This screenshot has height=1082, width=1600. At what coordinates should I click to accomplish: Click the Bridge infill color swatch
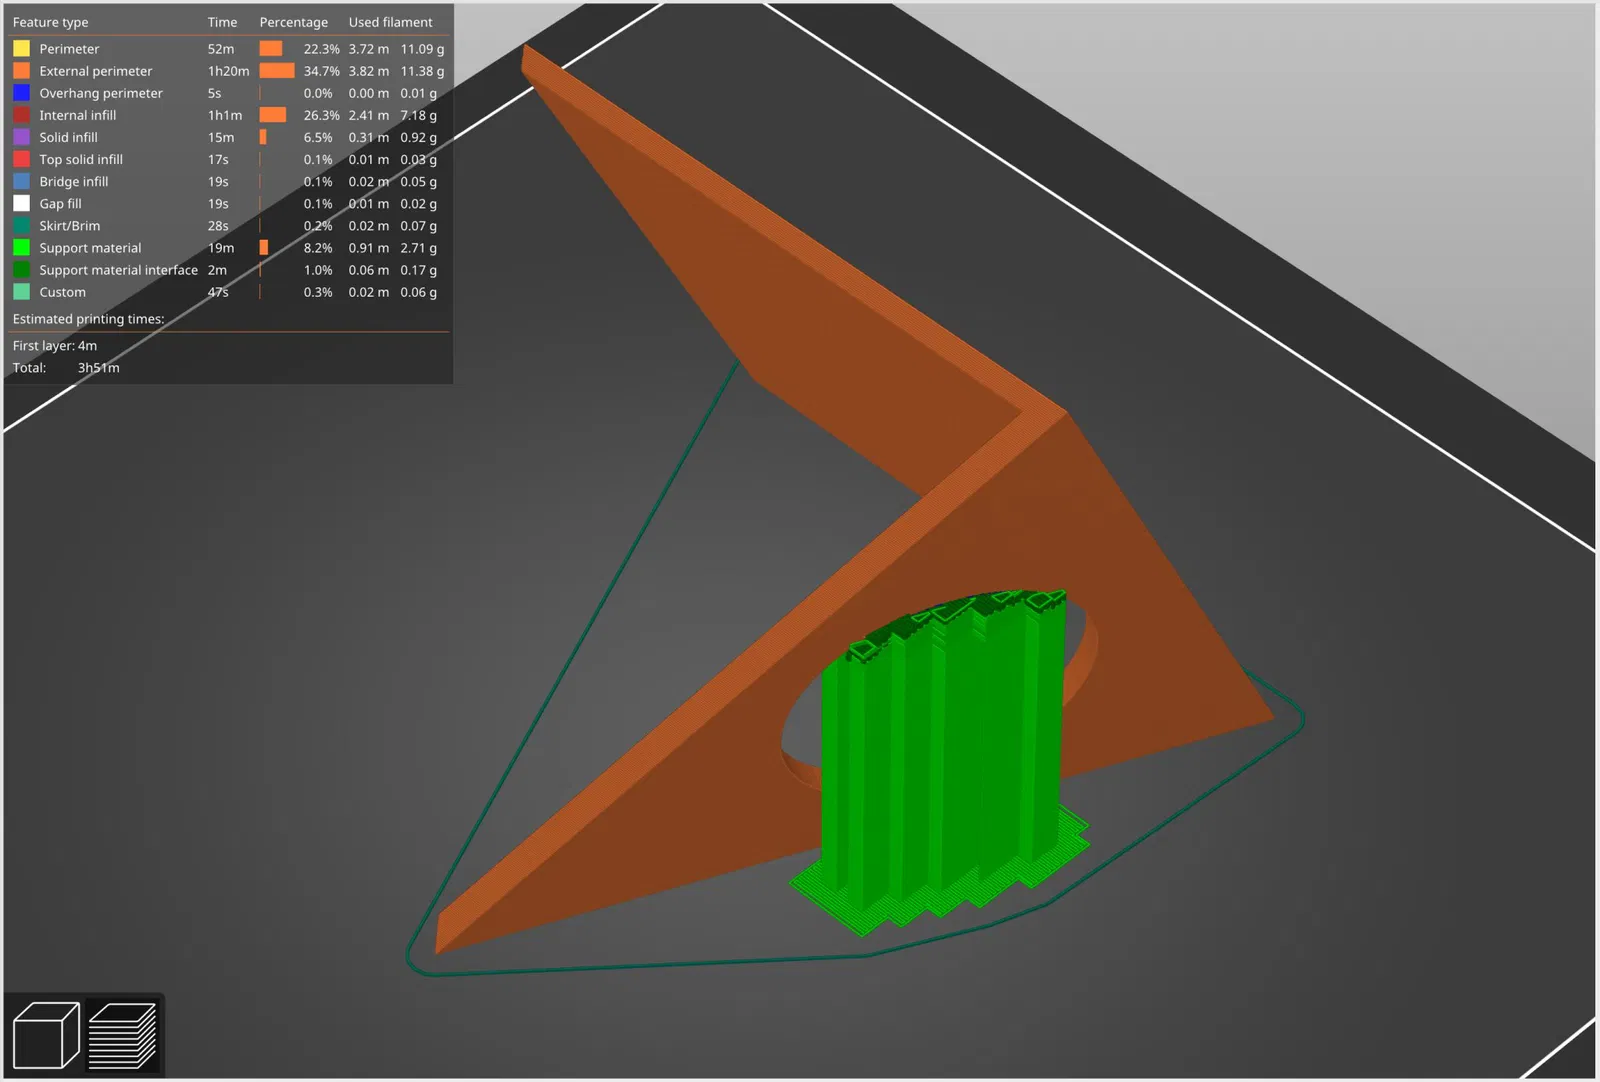click(21, 181)
